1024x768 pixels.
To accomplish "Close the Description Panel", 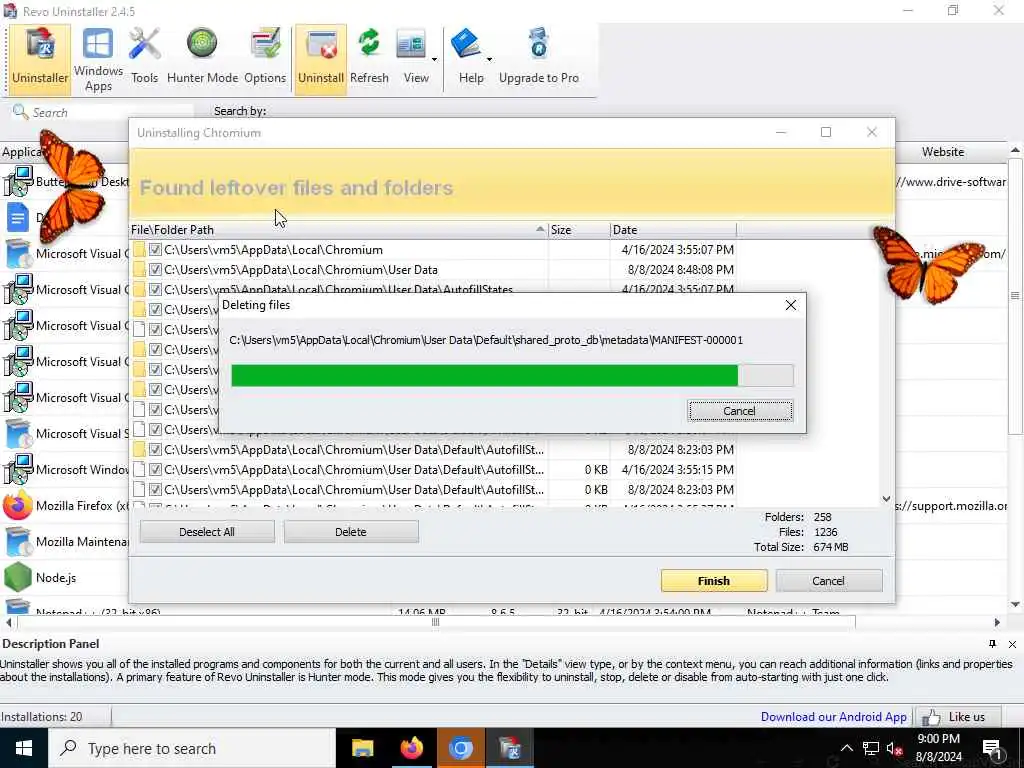I will click(x=1012, y=644).
